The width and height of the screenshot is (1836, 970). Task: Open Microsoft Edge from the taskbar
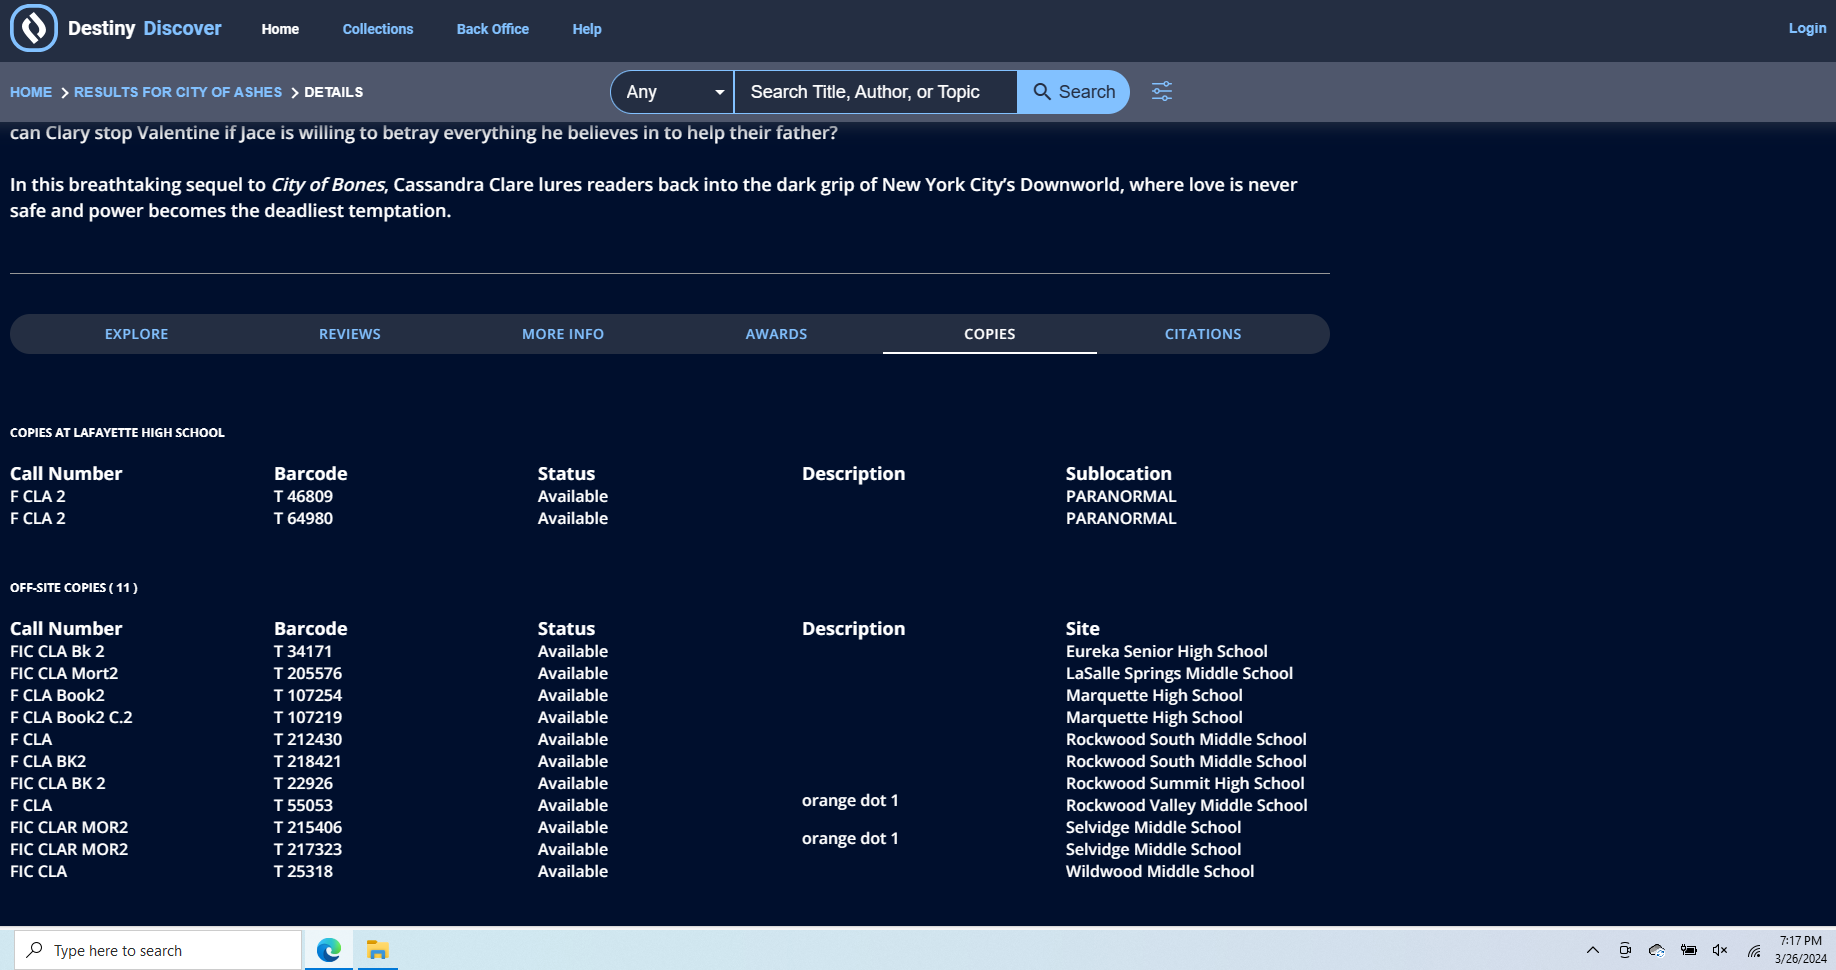click(329, 950)
